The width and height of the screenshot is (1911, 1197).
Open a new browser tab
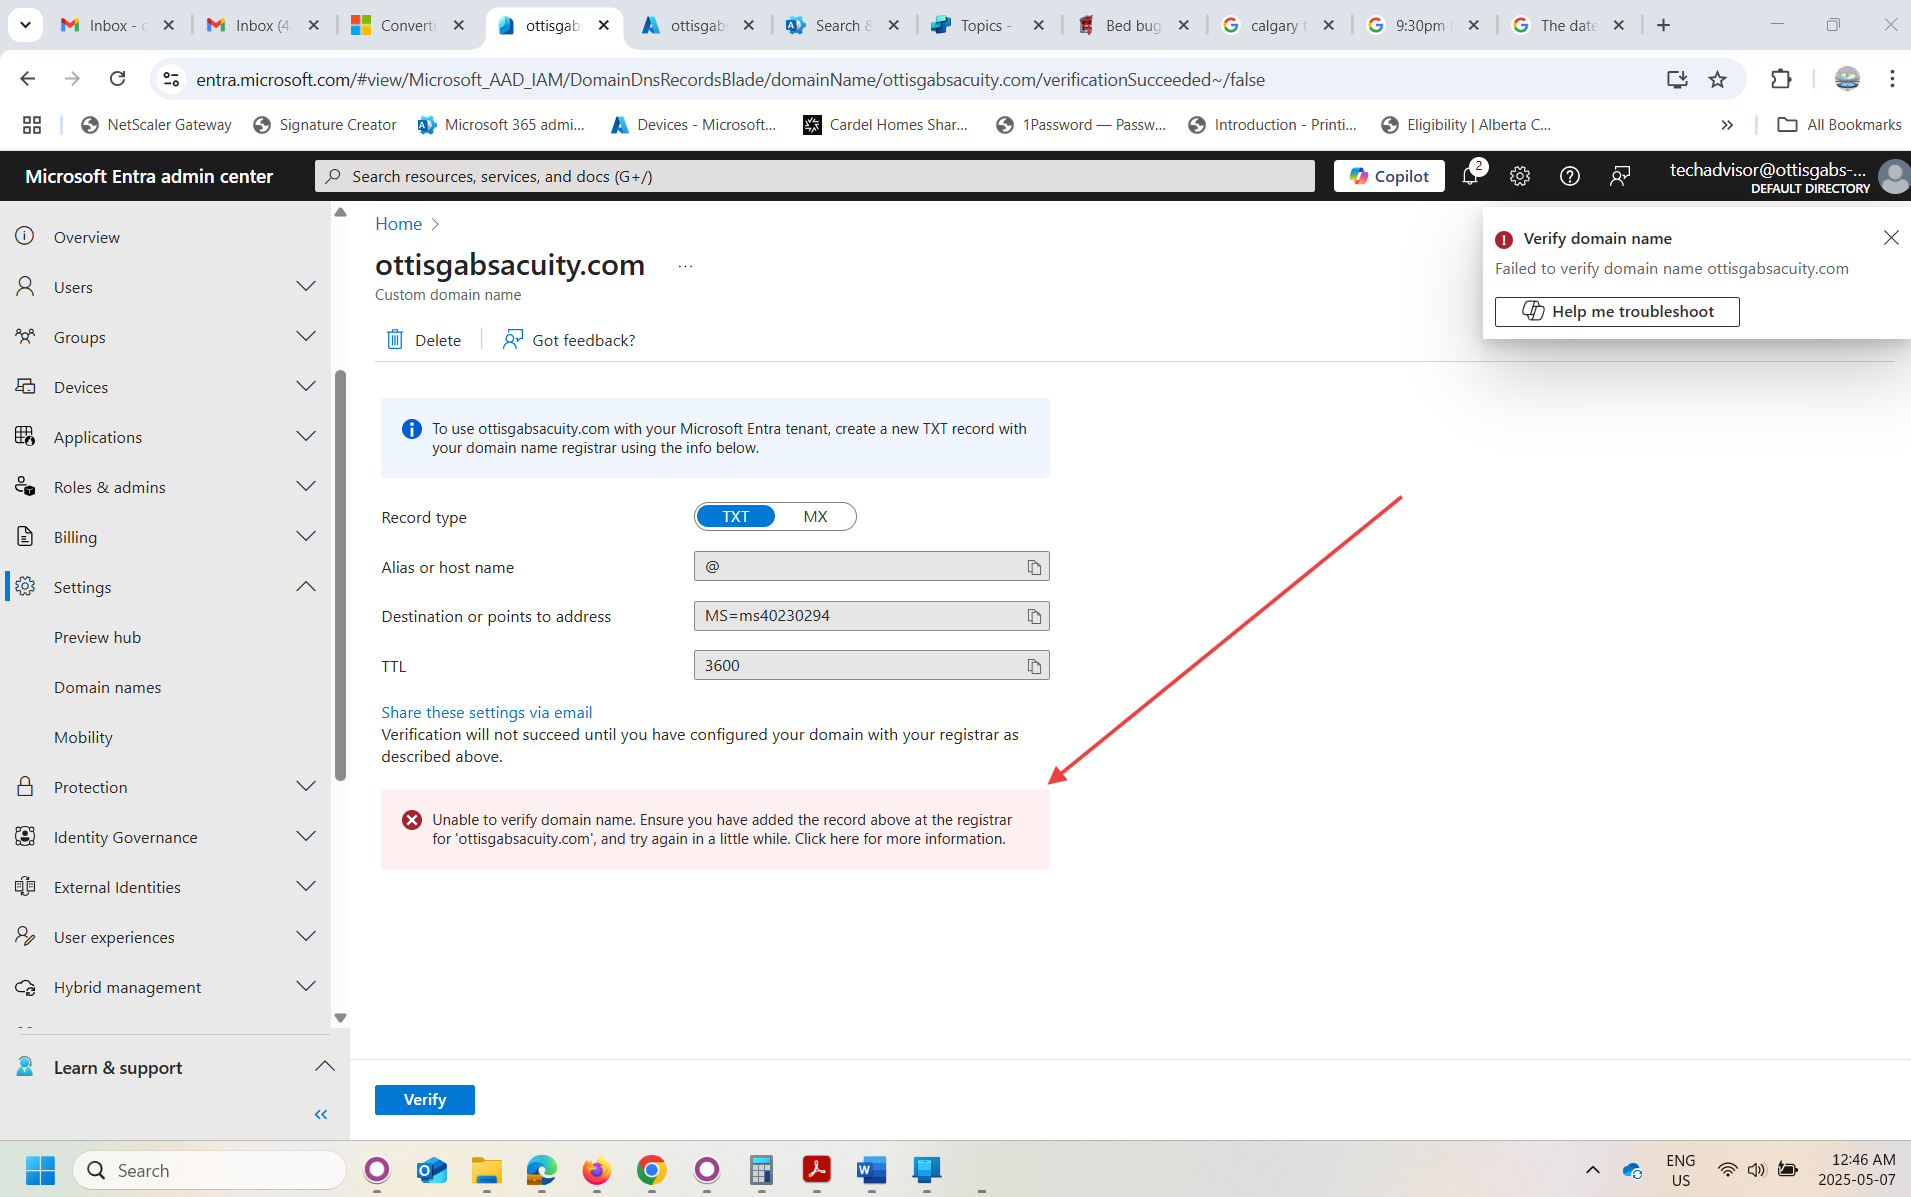[x=1663, y=25]
